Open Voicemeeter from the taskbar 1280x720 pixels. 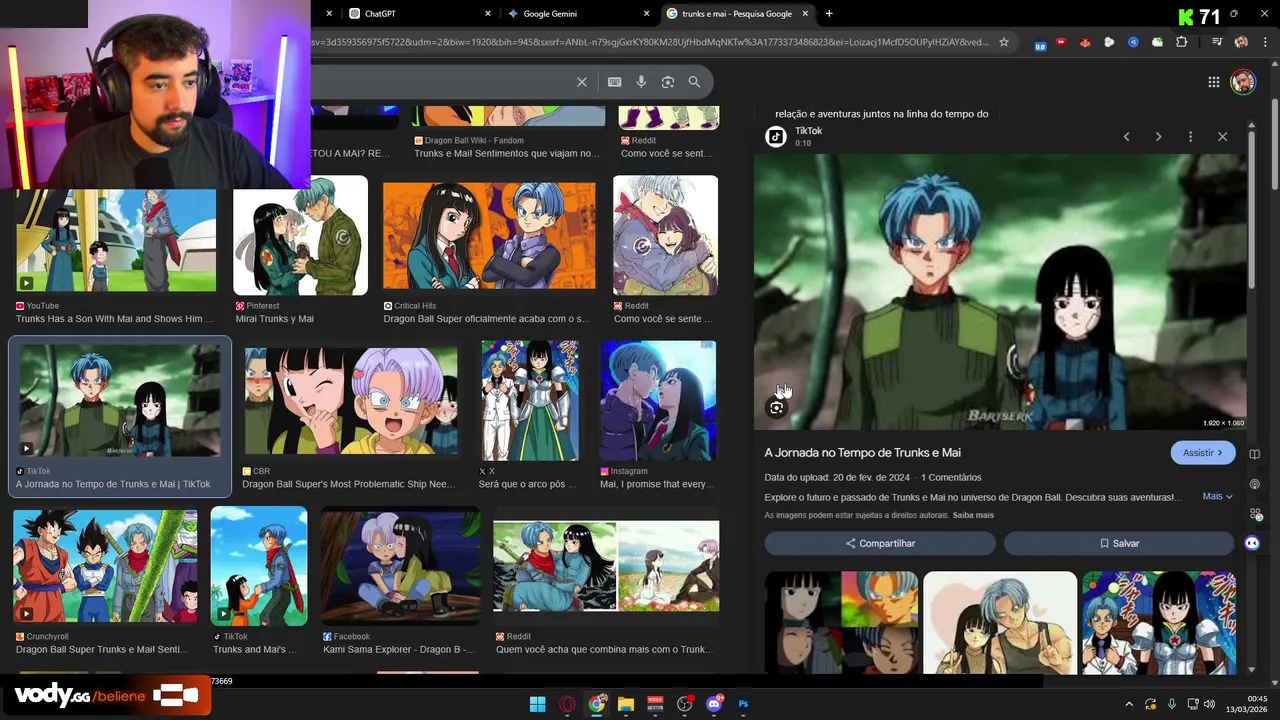click(x=655, y=704)
